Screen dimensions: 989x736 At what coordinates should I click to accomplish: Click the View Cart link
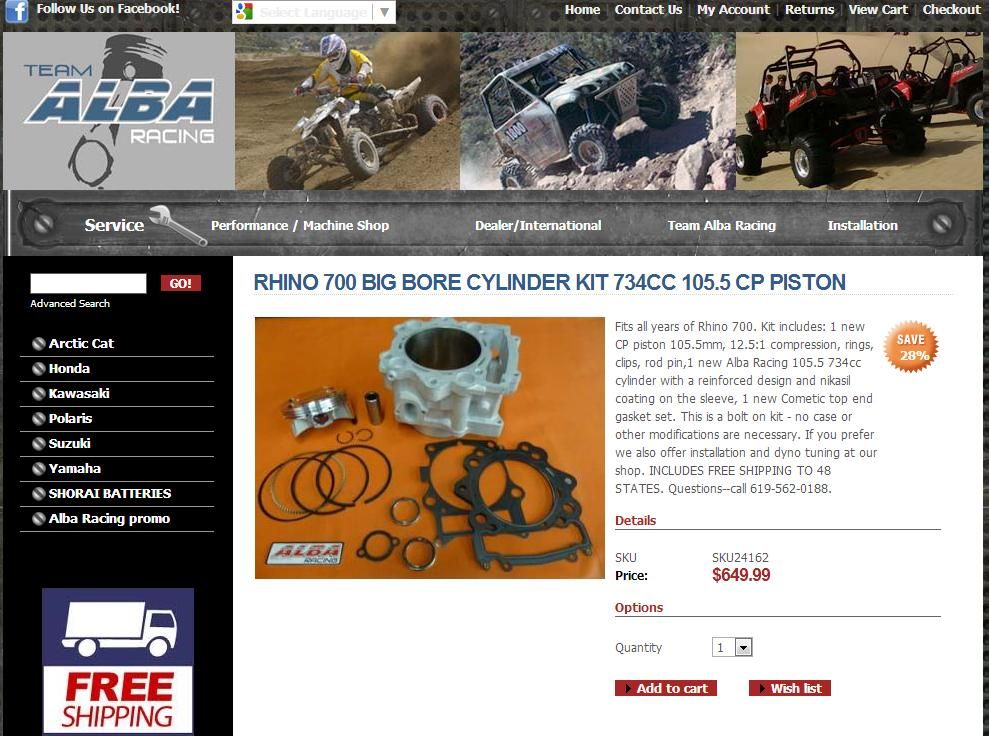pyautogui.click(x=877, y=9)
